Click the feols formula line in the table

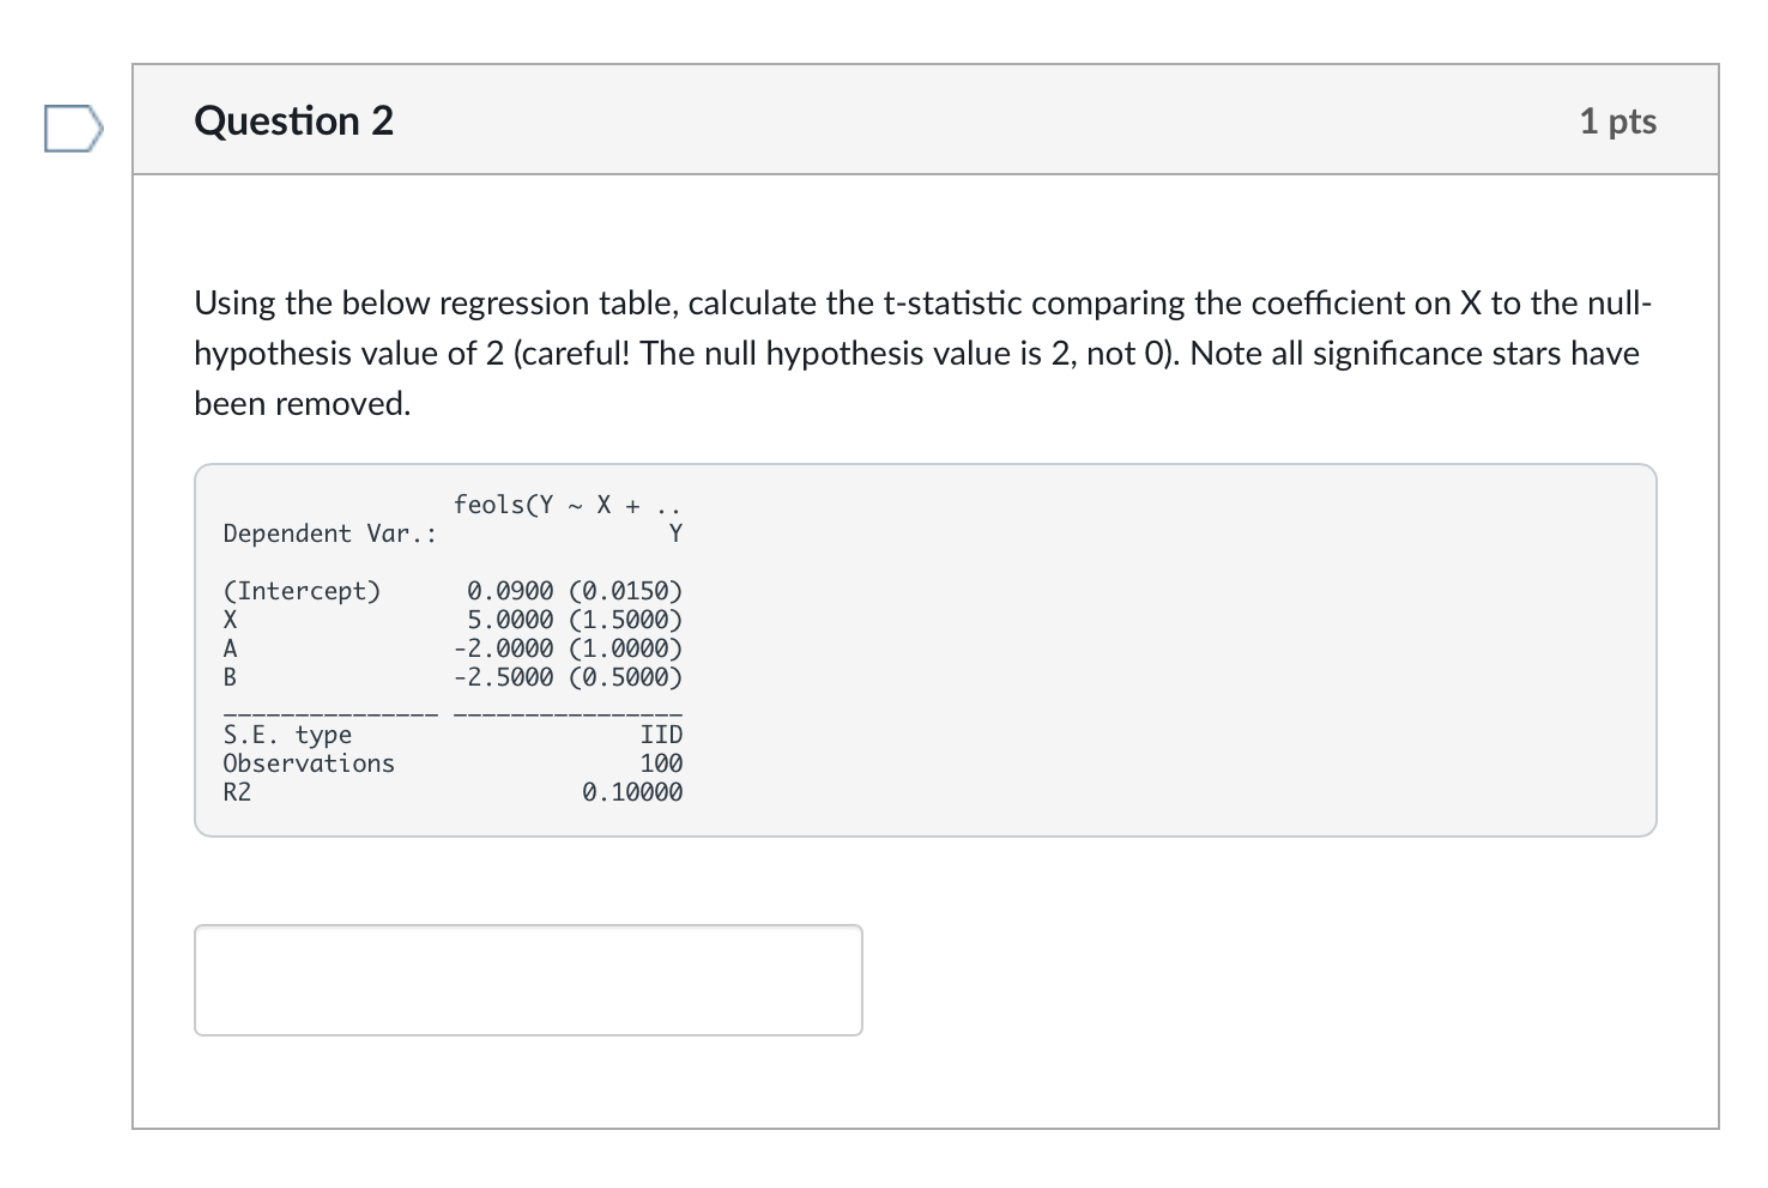pos(567,505)
